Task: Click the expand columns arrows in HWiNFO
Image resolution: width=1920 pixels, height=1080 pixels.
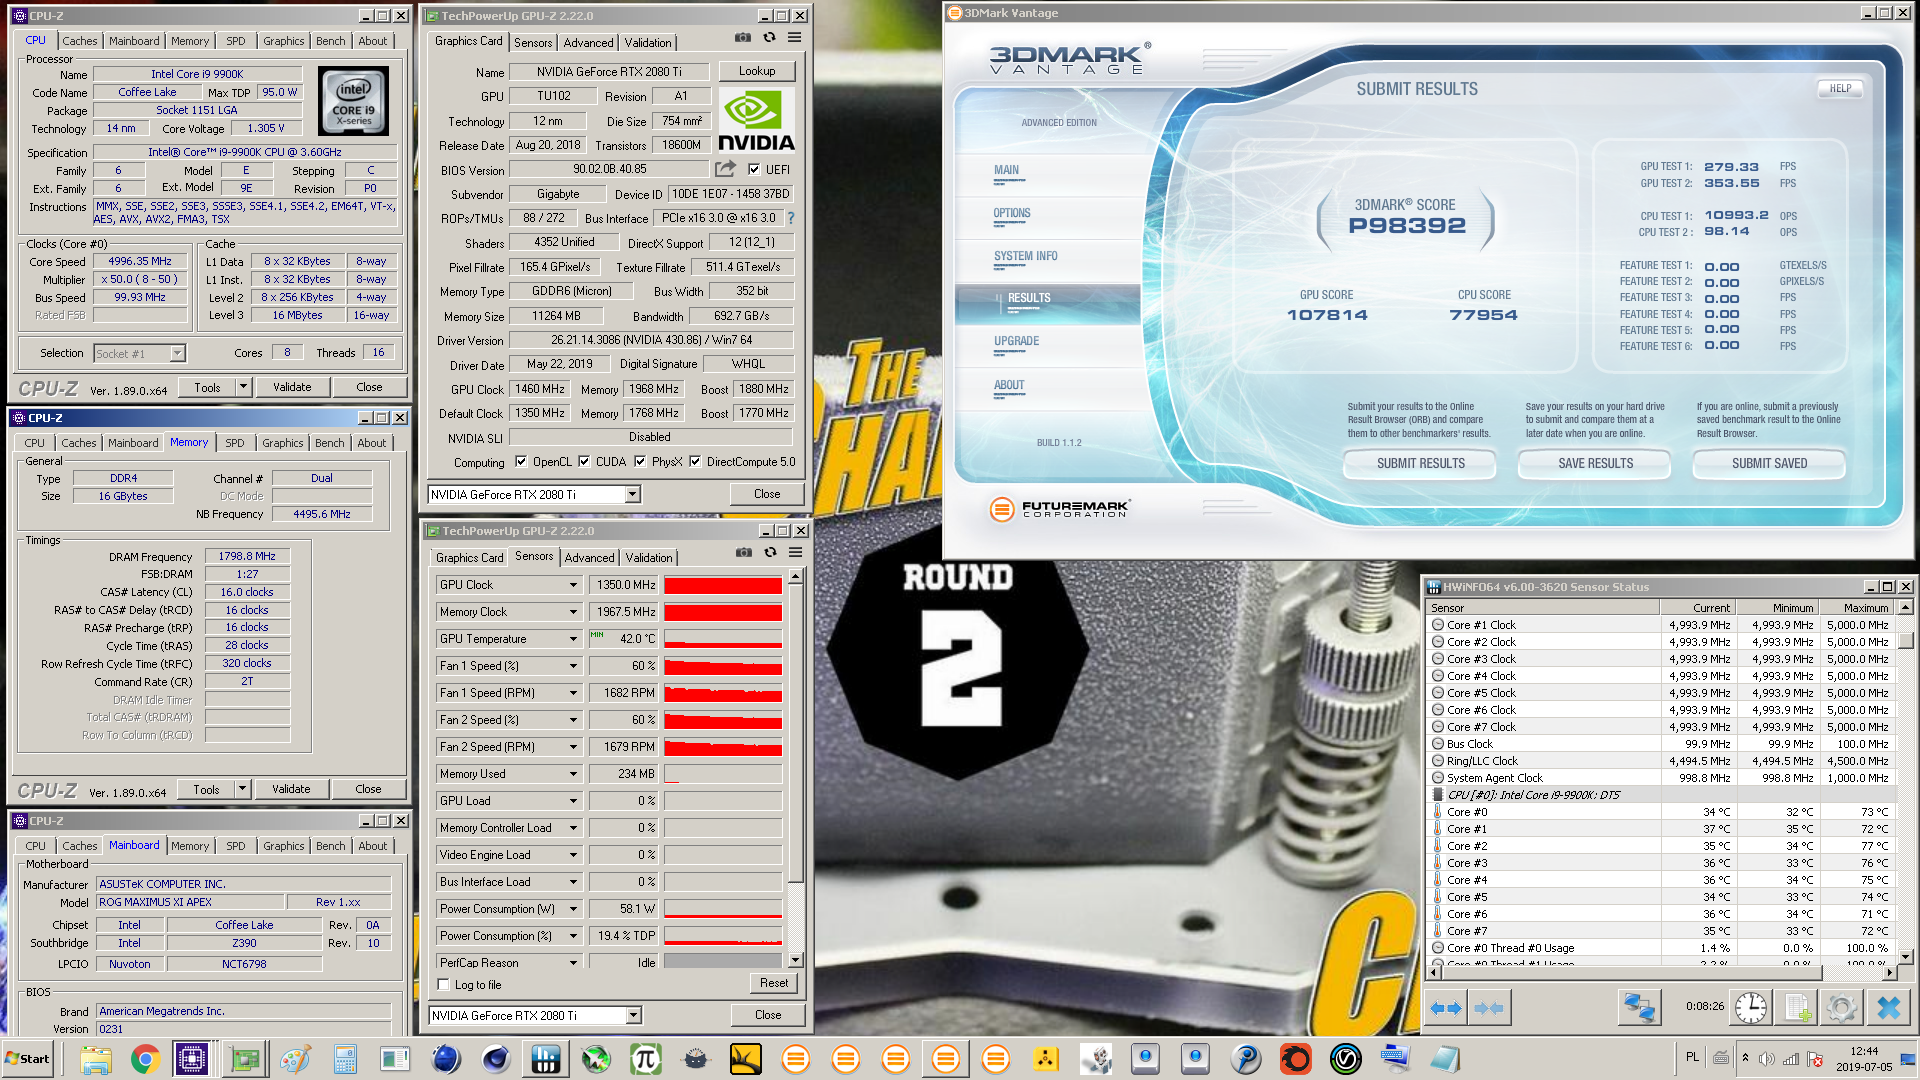Action: tap(1444, 1008)
